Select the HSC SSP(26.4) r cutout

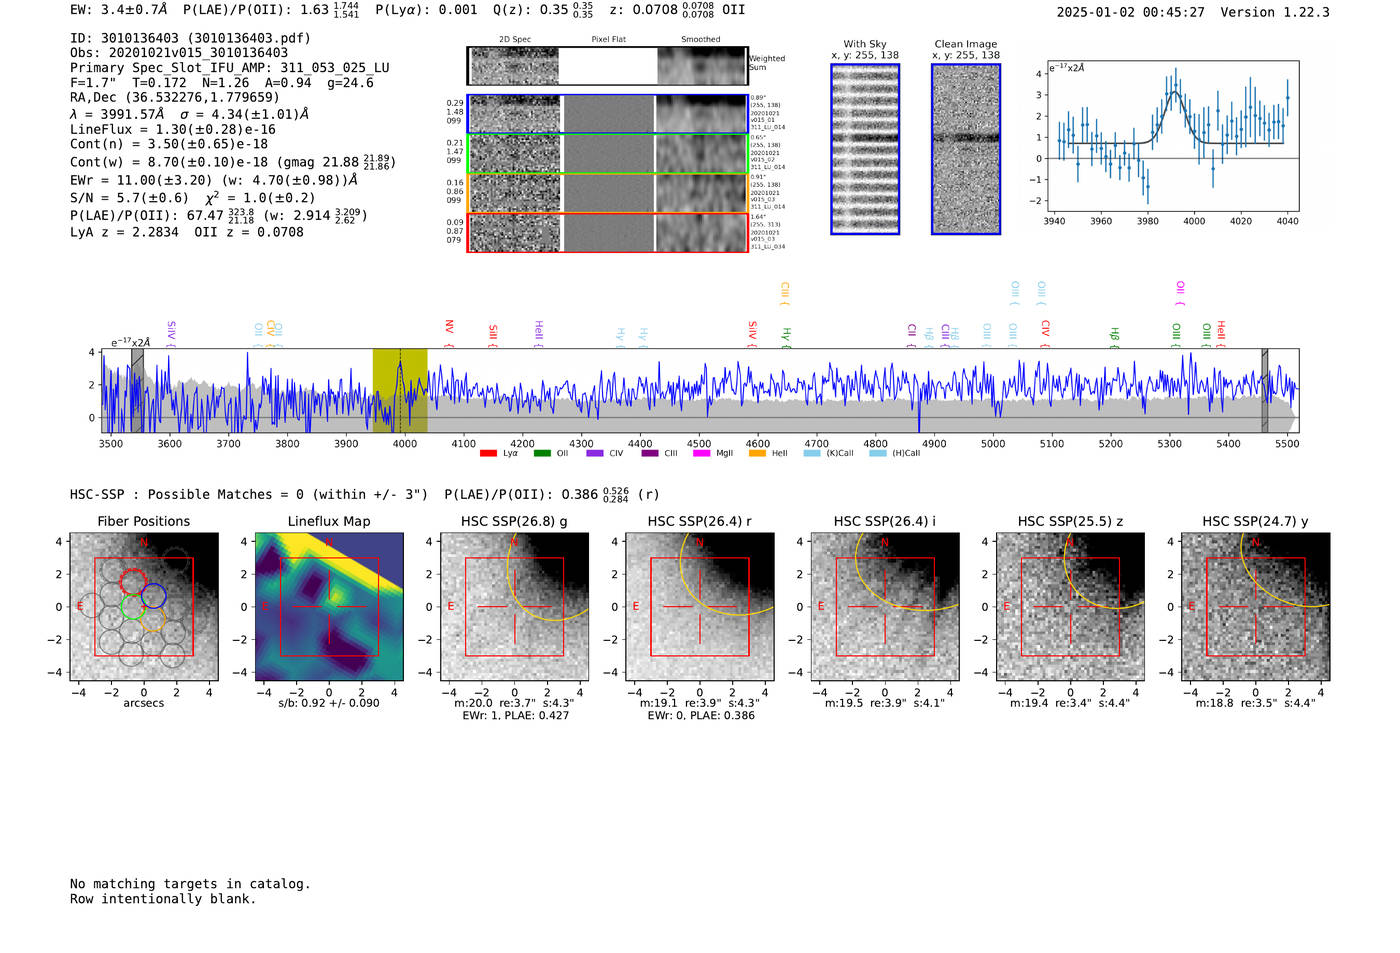(x=700, y=607)
